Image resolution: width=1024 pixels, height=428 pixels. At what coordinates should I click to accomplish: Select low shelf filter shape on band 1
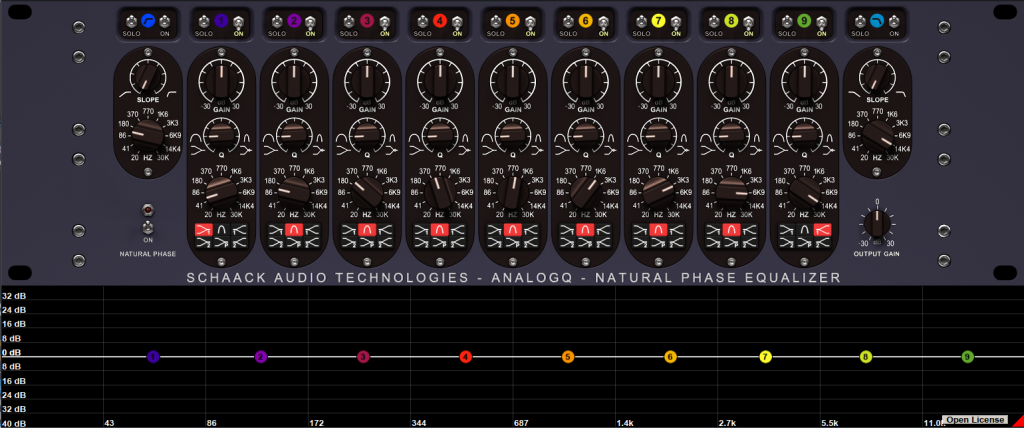point(203,230)
